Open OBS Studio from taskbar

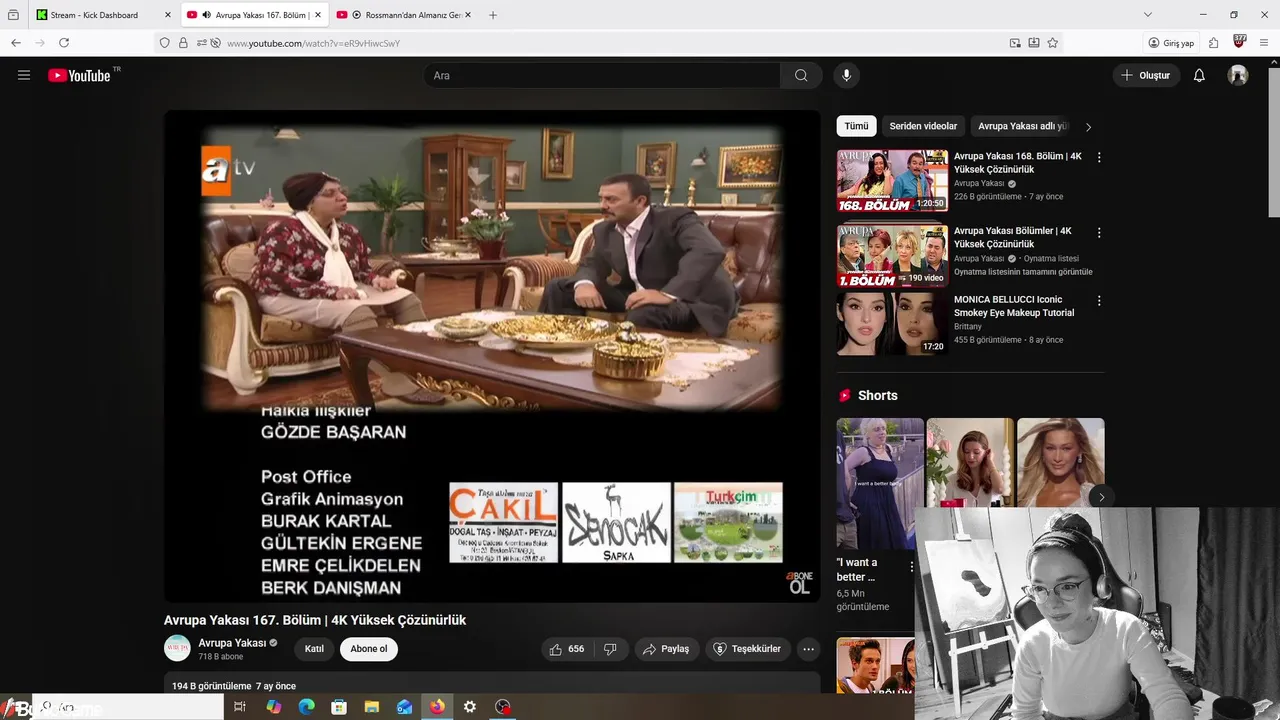pyautogui.click(x=503, y=707)
